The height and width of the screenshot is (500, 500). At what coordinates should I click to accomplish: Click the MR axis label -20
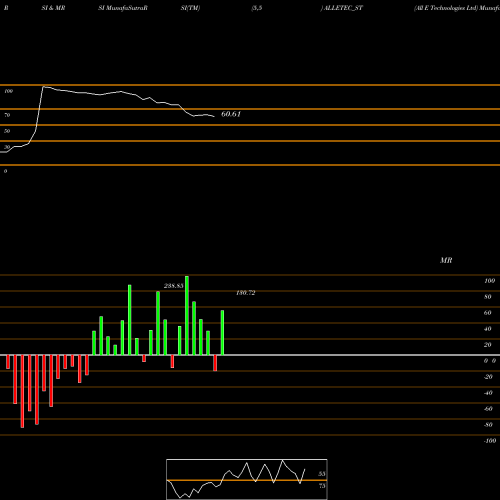click(488, 377)
